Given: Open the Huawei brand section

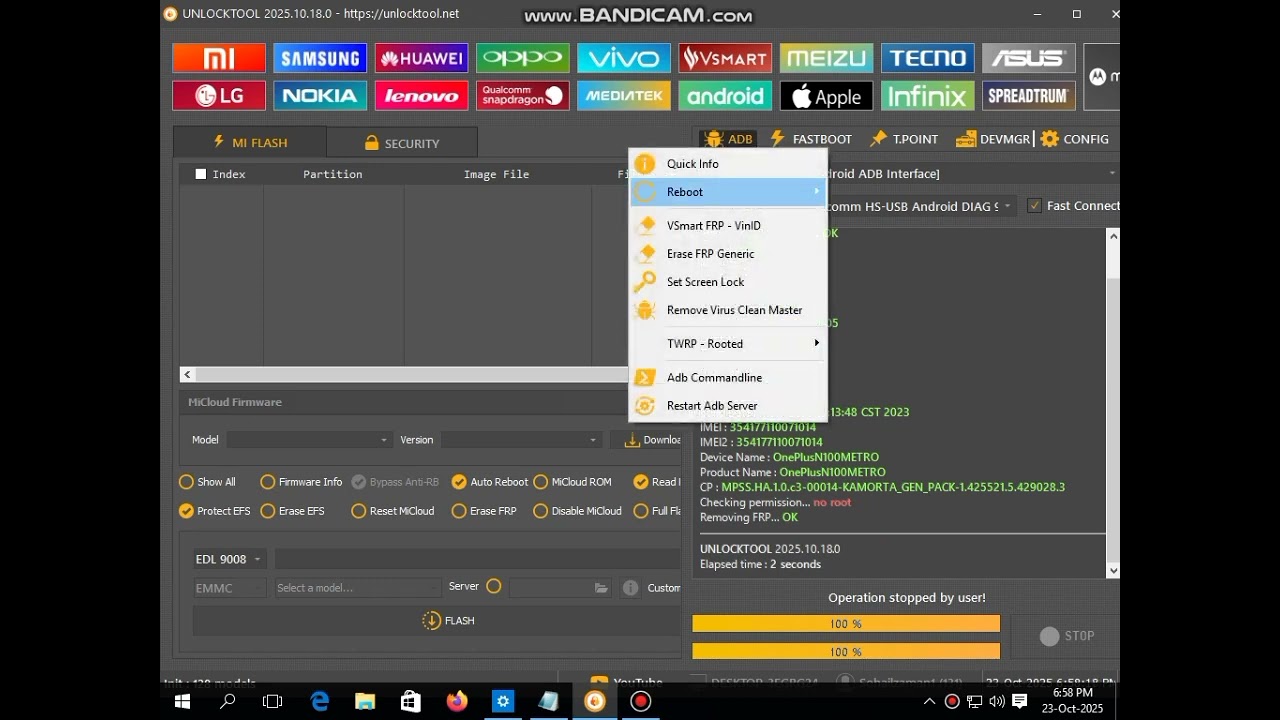Looking at the screenshot, I should (422, 58).
